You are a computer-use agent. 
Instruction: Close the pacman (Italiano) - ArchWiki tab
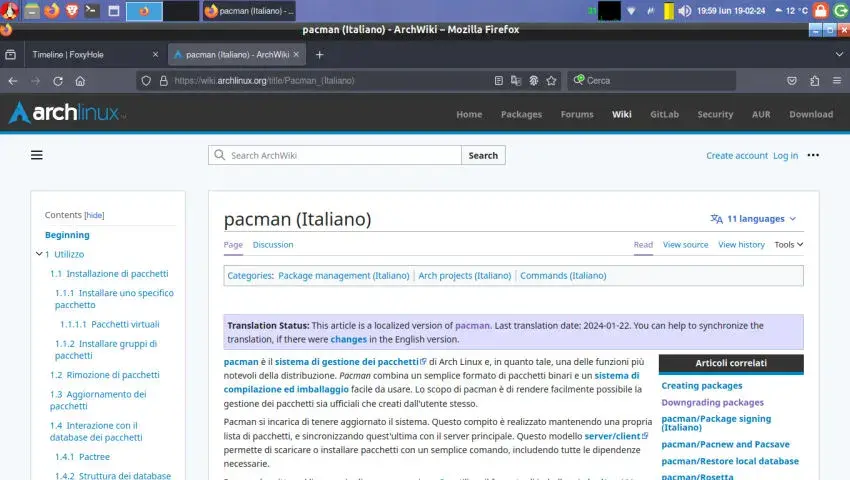pos(296,54)
